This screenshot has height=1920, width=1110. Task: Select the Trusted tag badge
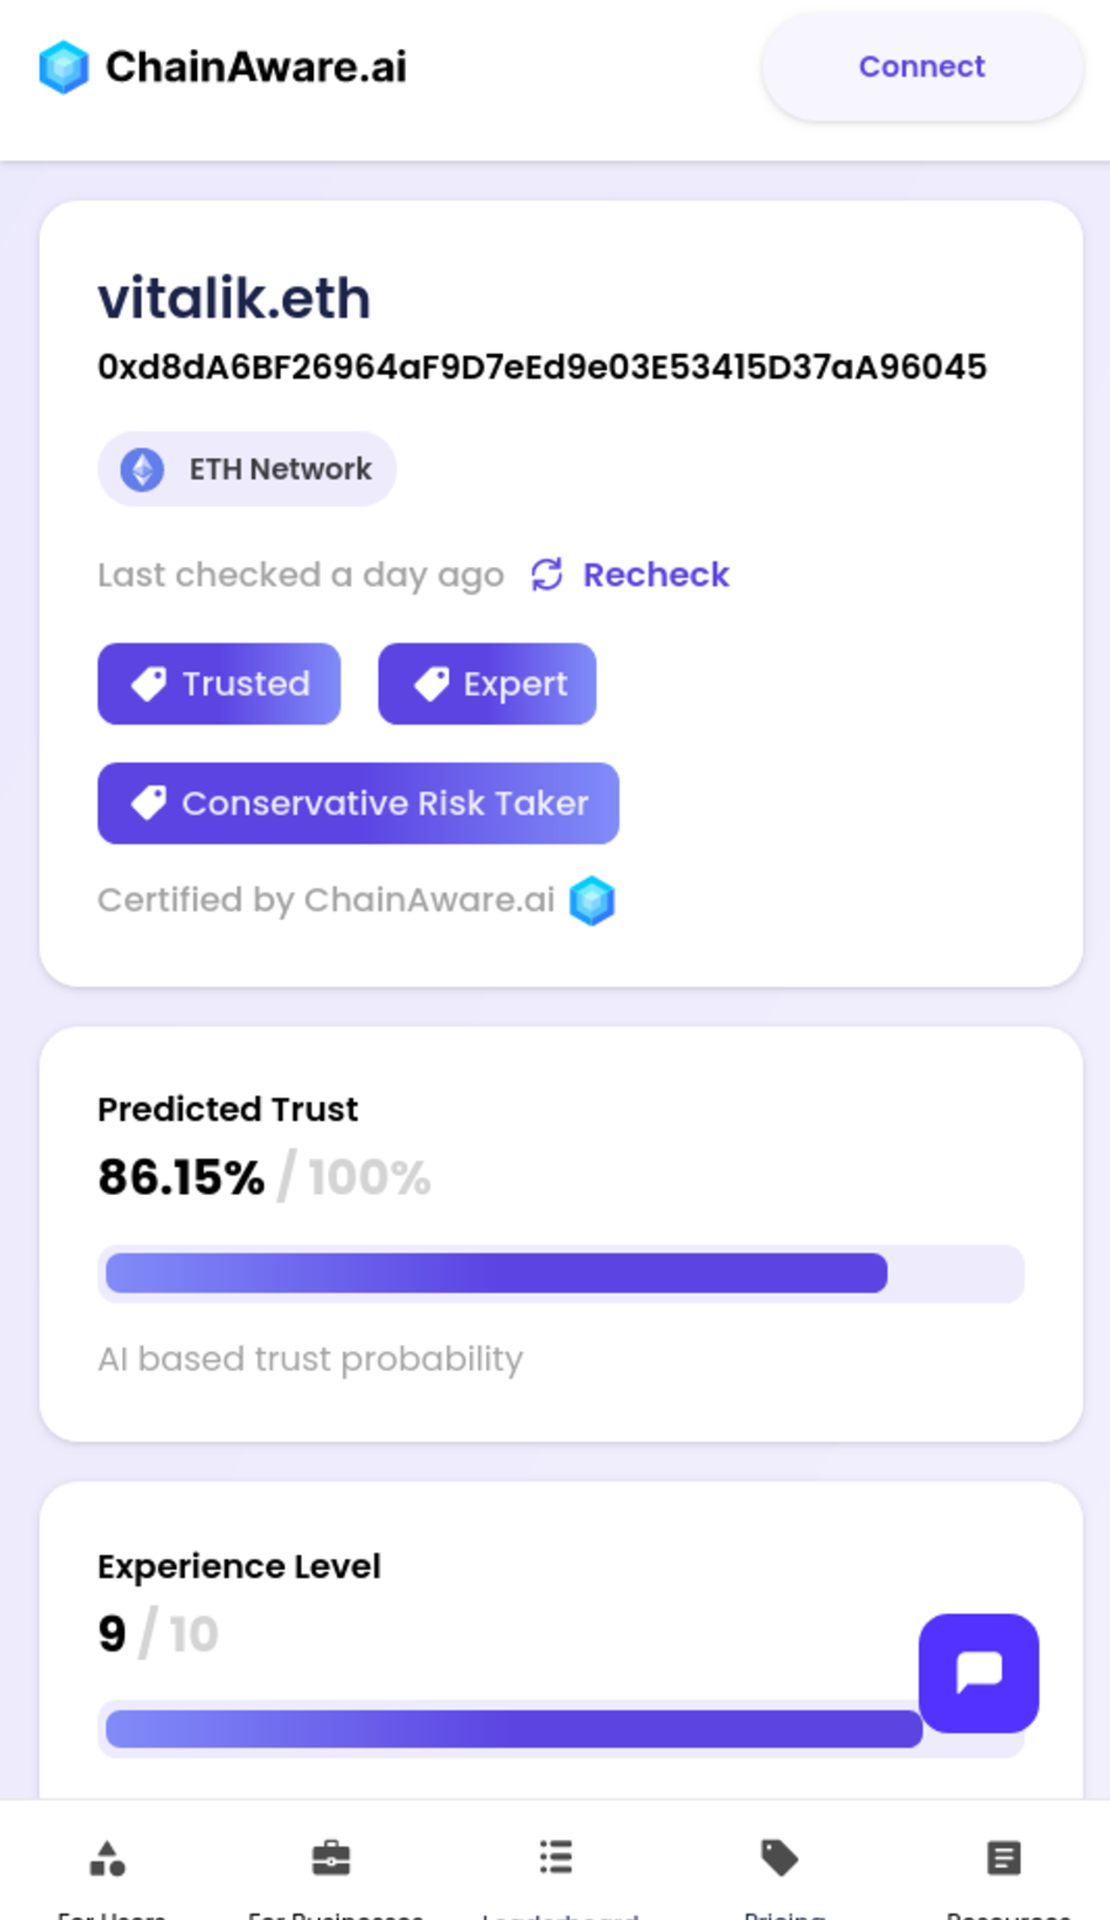click(x=219, y=684)
